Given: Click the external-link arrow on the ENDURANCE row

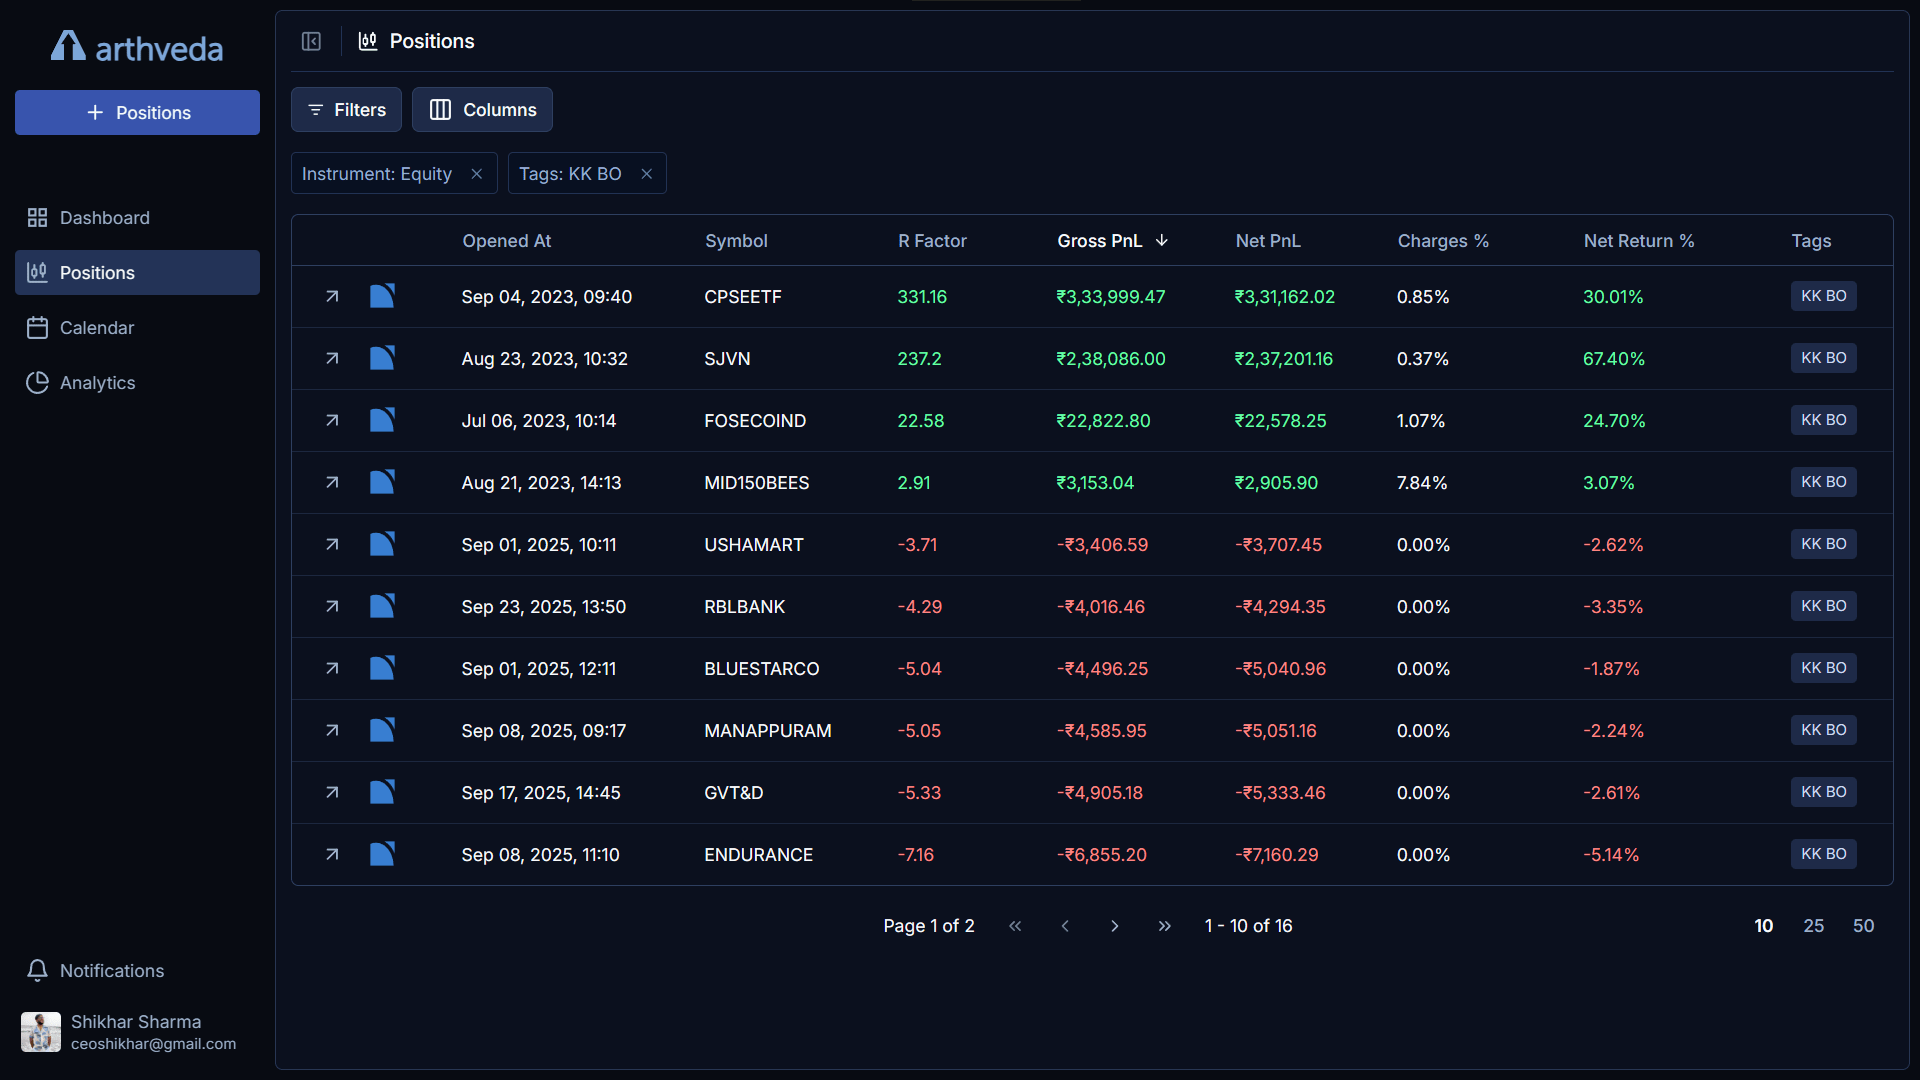Looking at the screenshot, I should pos(332,854).
